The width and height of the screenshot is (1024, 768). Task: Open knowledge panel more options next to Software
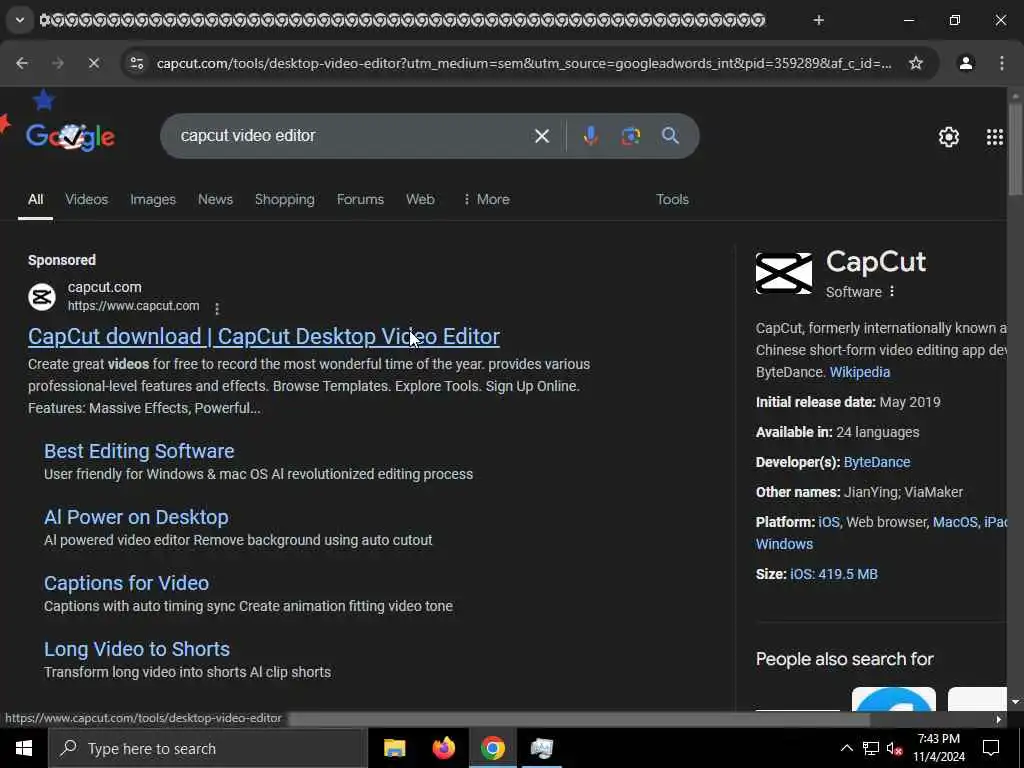tap(892, 291)
